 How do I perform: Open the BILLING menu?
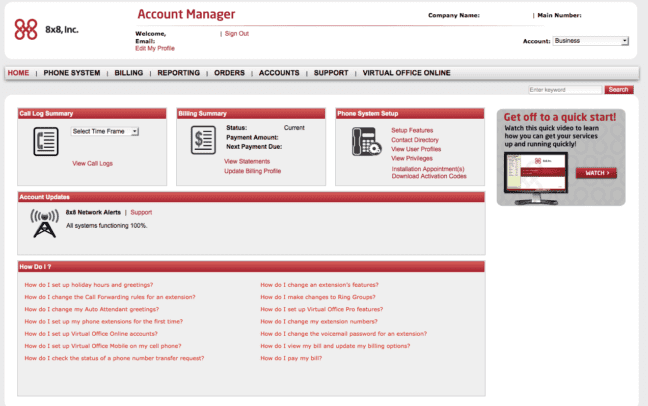[129, 73]
